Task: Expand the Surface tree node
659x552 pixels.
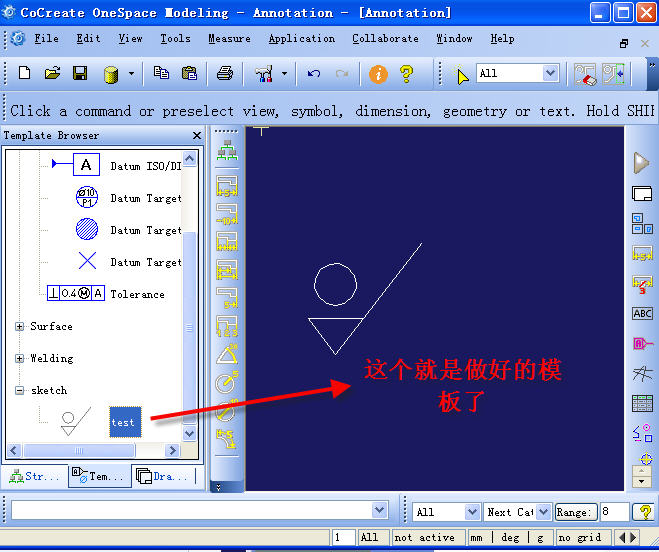Action: point(19,326)
